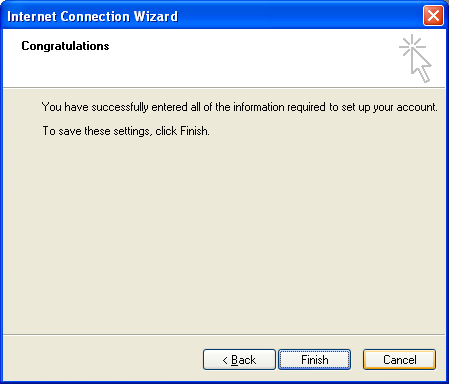Close the wizard with the red X
Image resolution: width=449 pixels, height=384 pixels.
click(x=433, y=15)
